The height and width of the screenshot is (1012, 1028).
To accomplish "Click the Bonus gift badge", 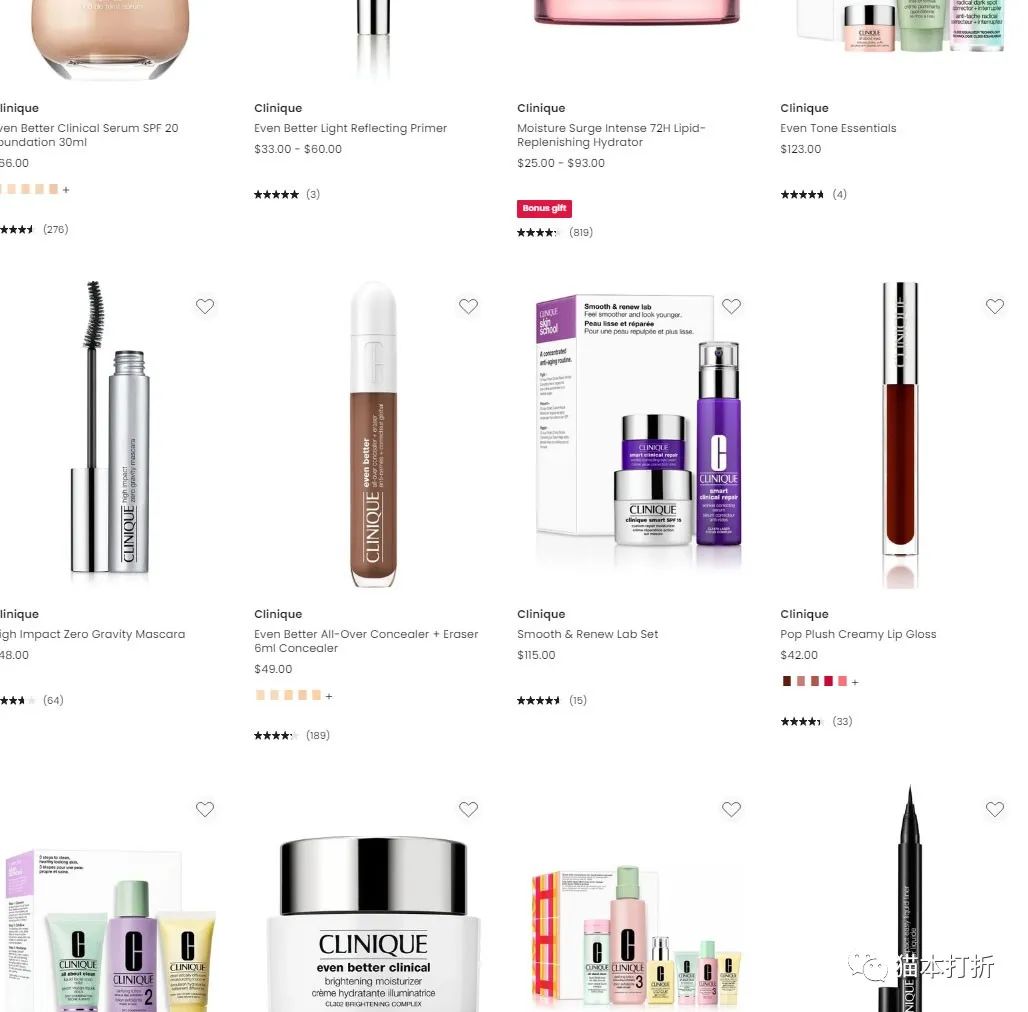I will (544, 208).
